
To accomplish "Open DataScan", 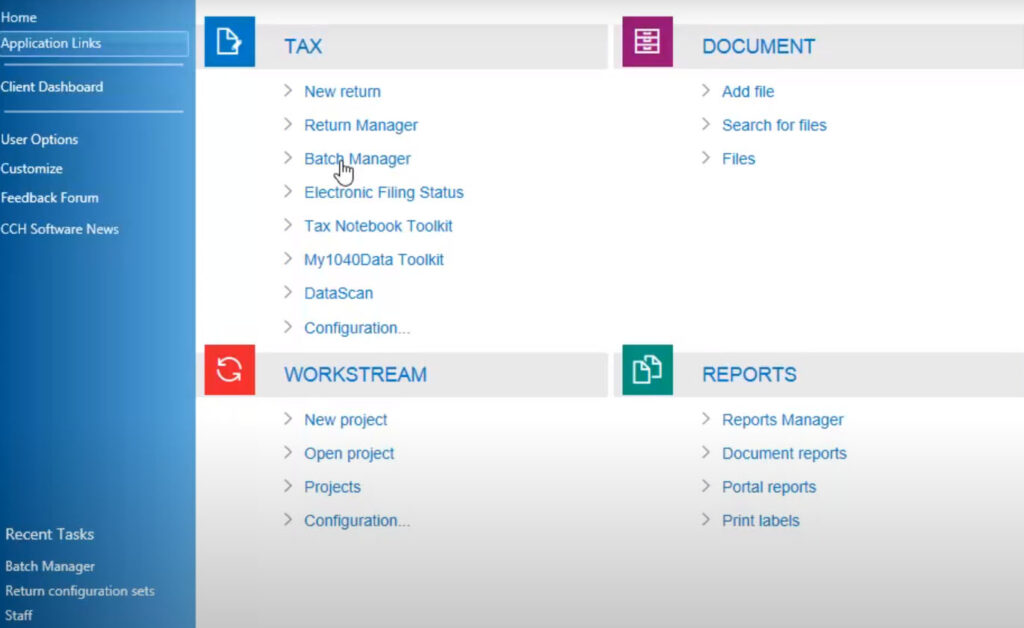I will (x=338, y=293).
